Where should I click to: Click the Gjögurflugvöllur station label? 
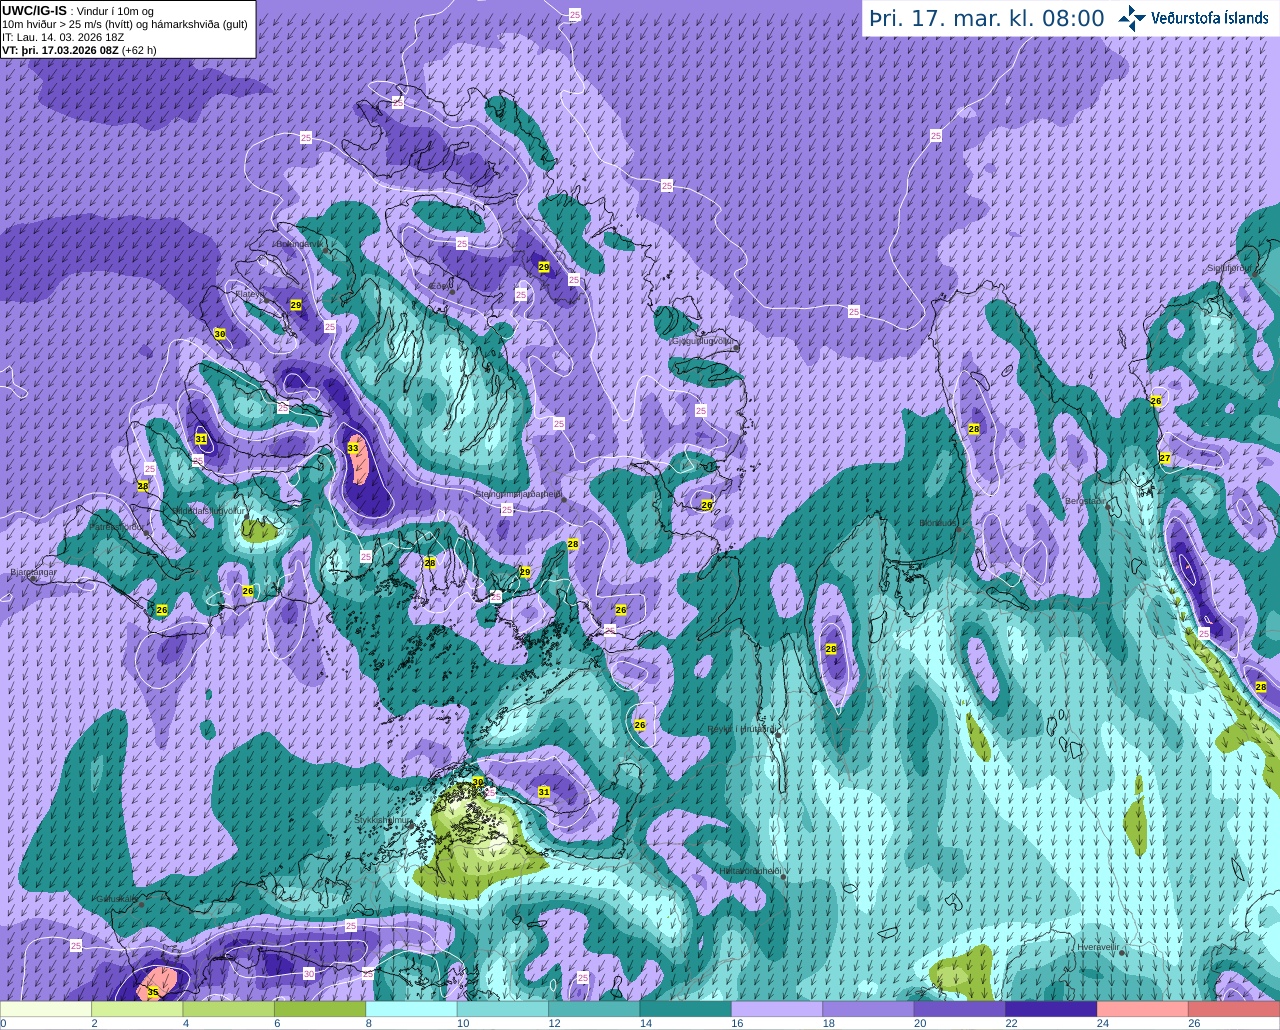[x=703, y=341]
